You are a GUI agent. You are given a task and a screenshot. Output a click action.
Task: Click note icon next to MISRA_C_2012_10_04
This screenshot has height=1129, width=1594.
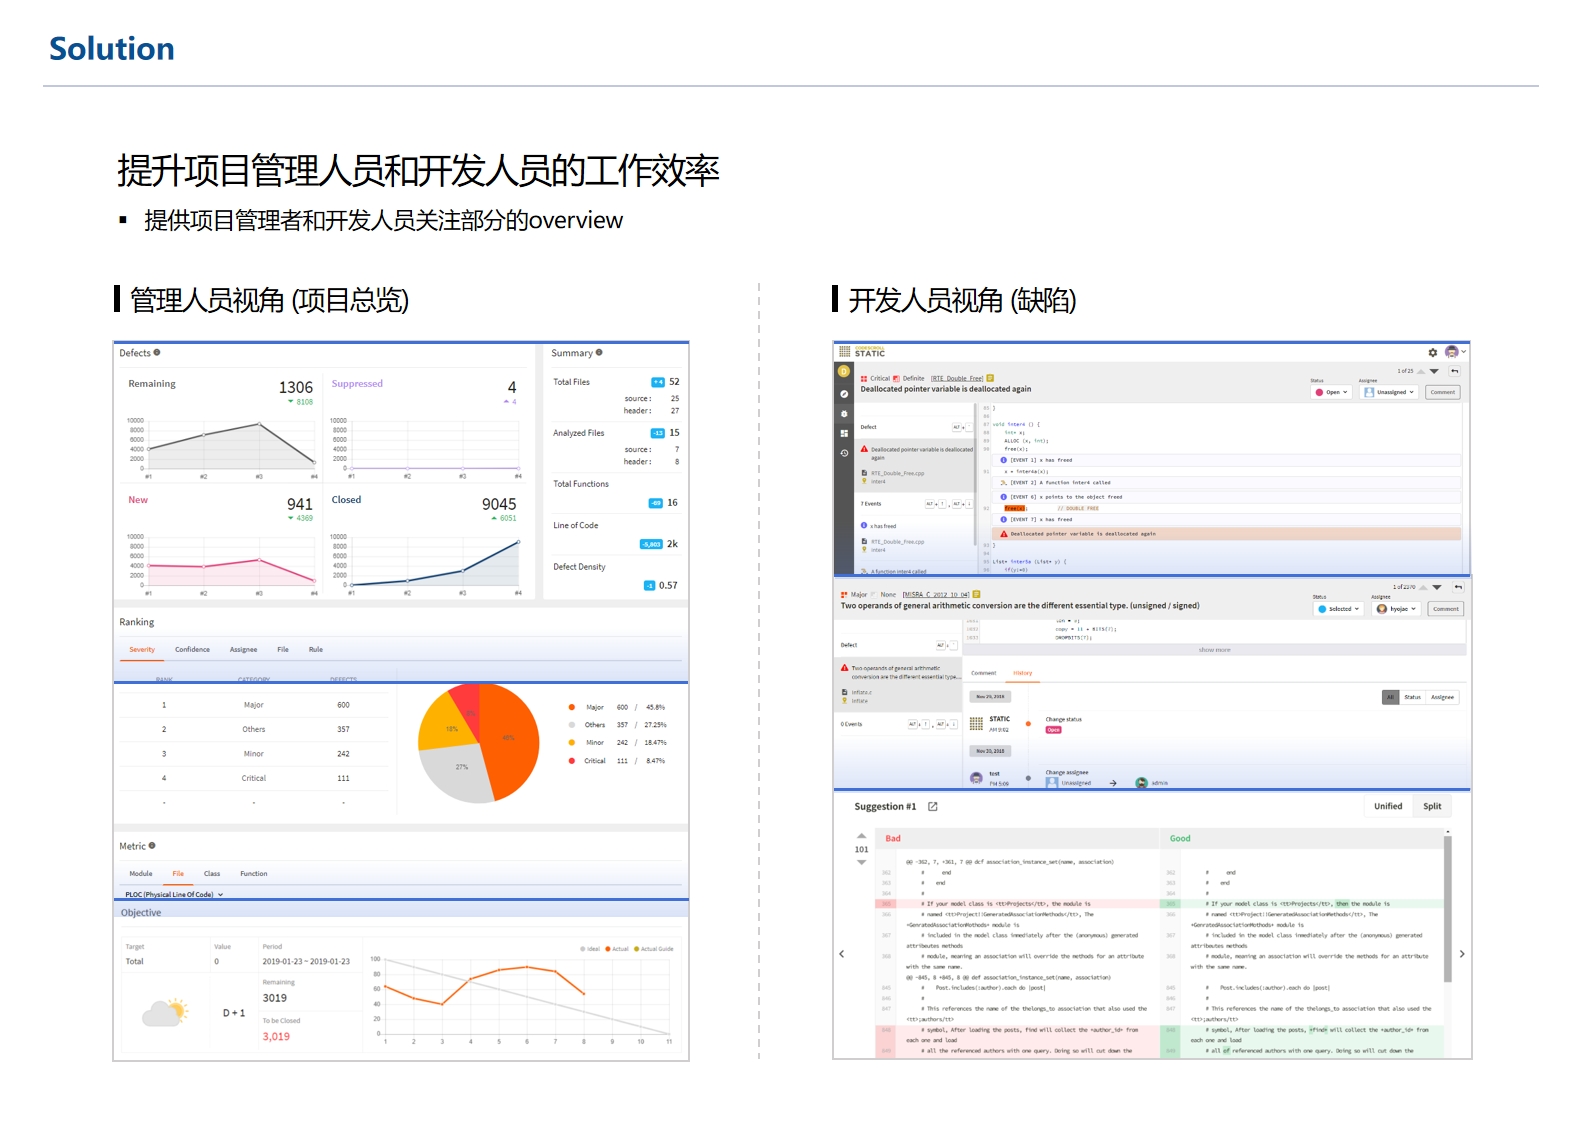976,594
